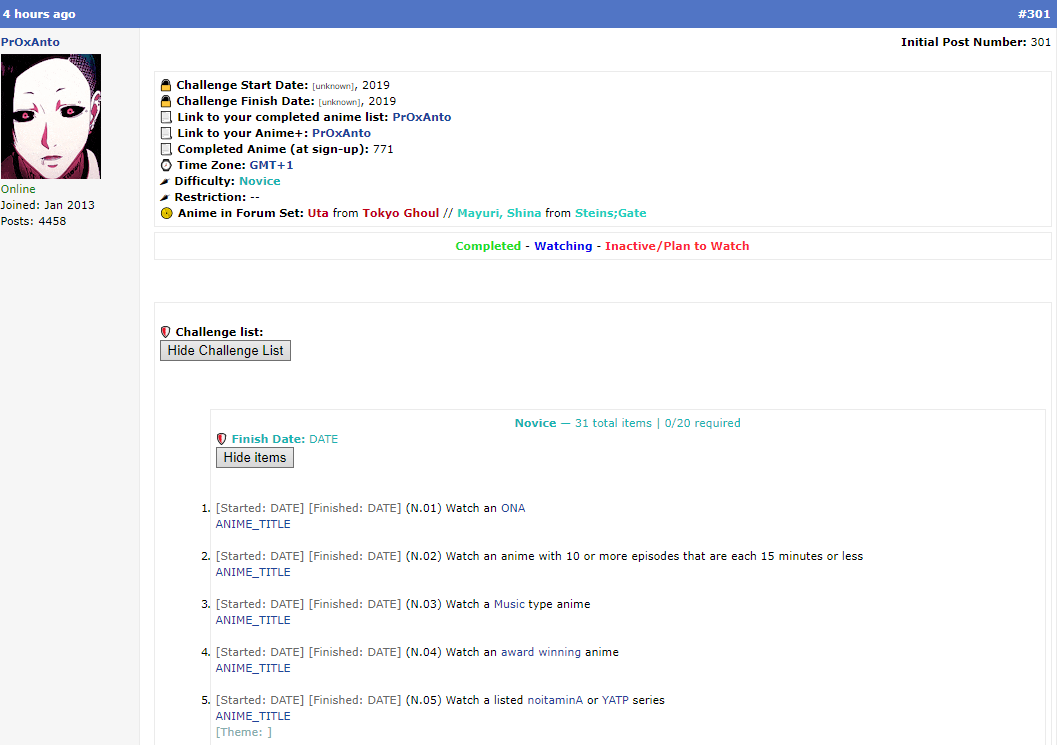This screenshot has height=745, width=1059.
Task: Open Steins;Gate anime link
Action: (x=611, y=213)
